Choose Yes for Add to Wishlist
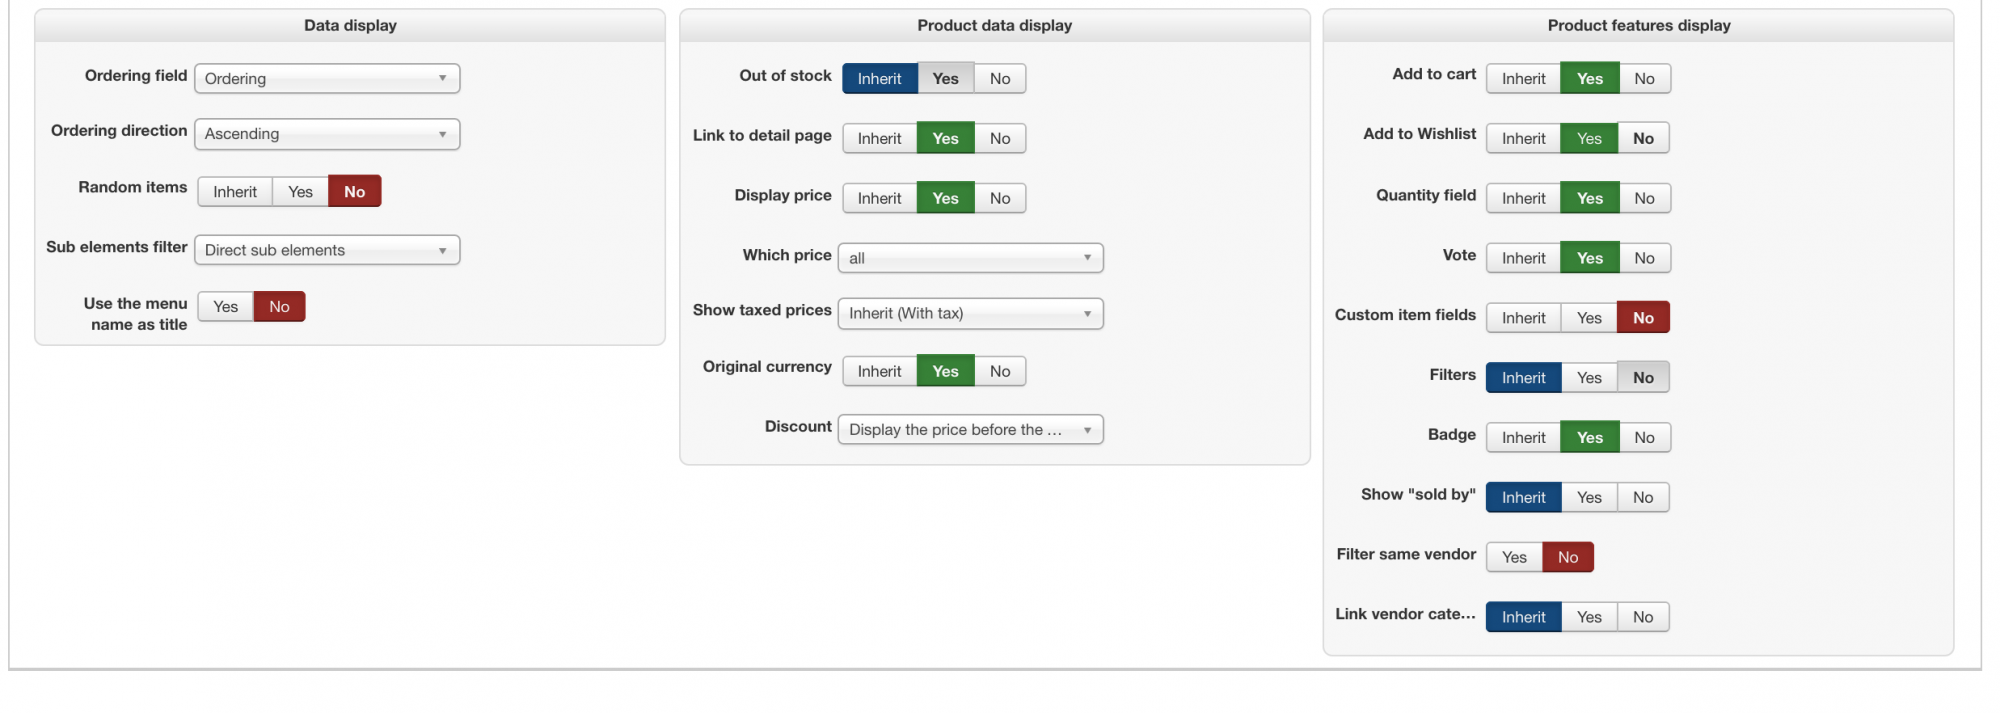The image size is (2000, 713). coord(1589,139)
